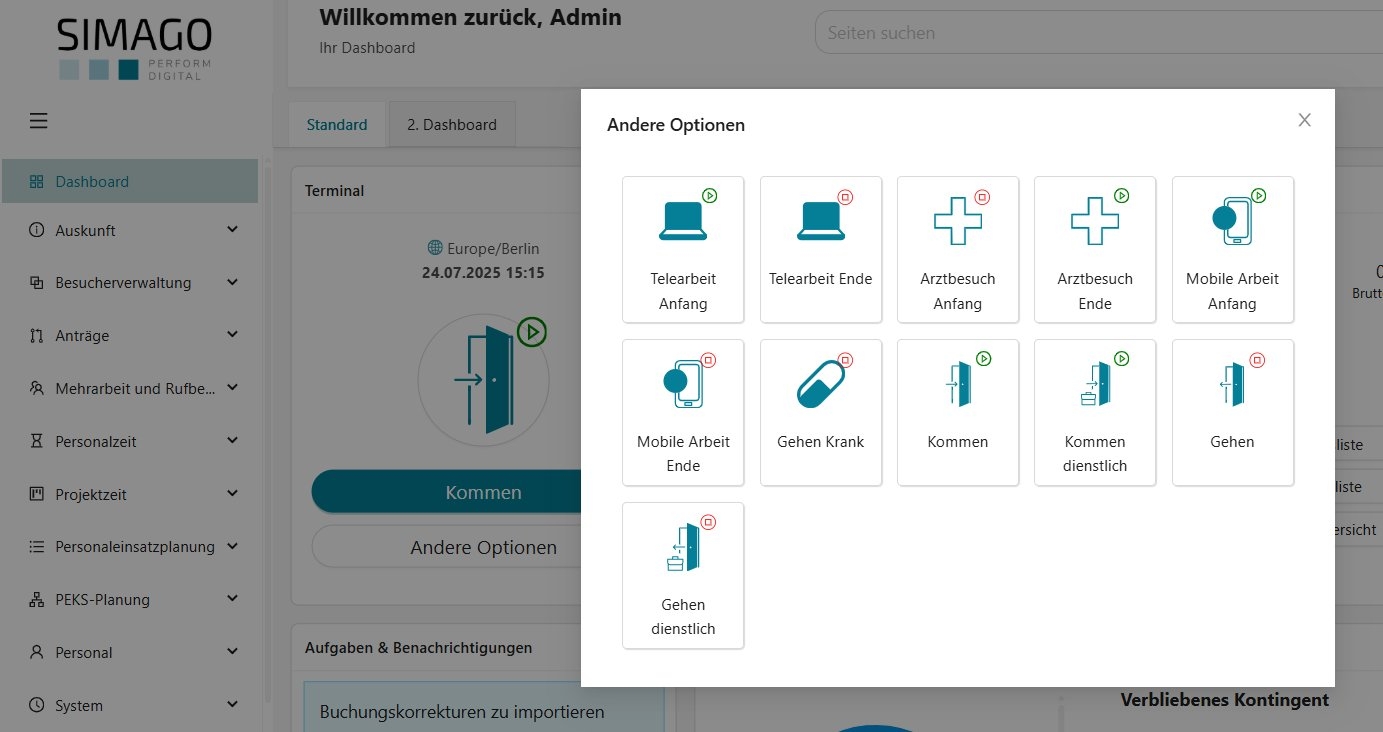This screenshot has height=732, width=1383.
Task: Select the Kommen tile in dialog
Action: pos(958,413)
